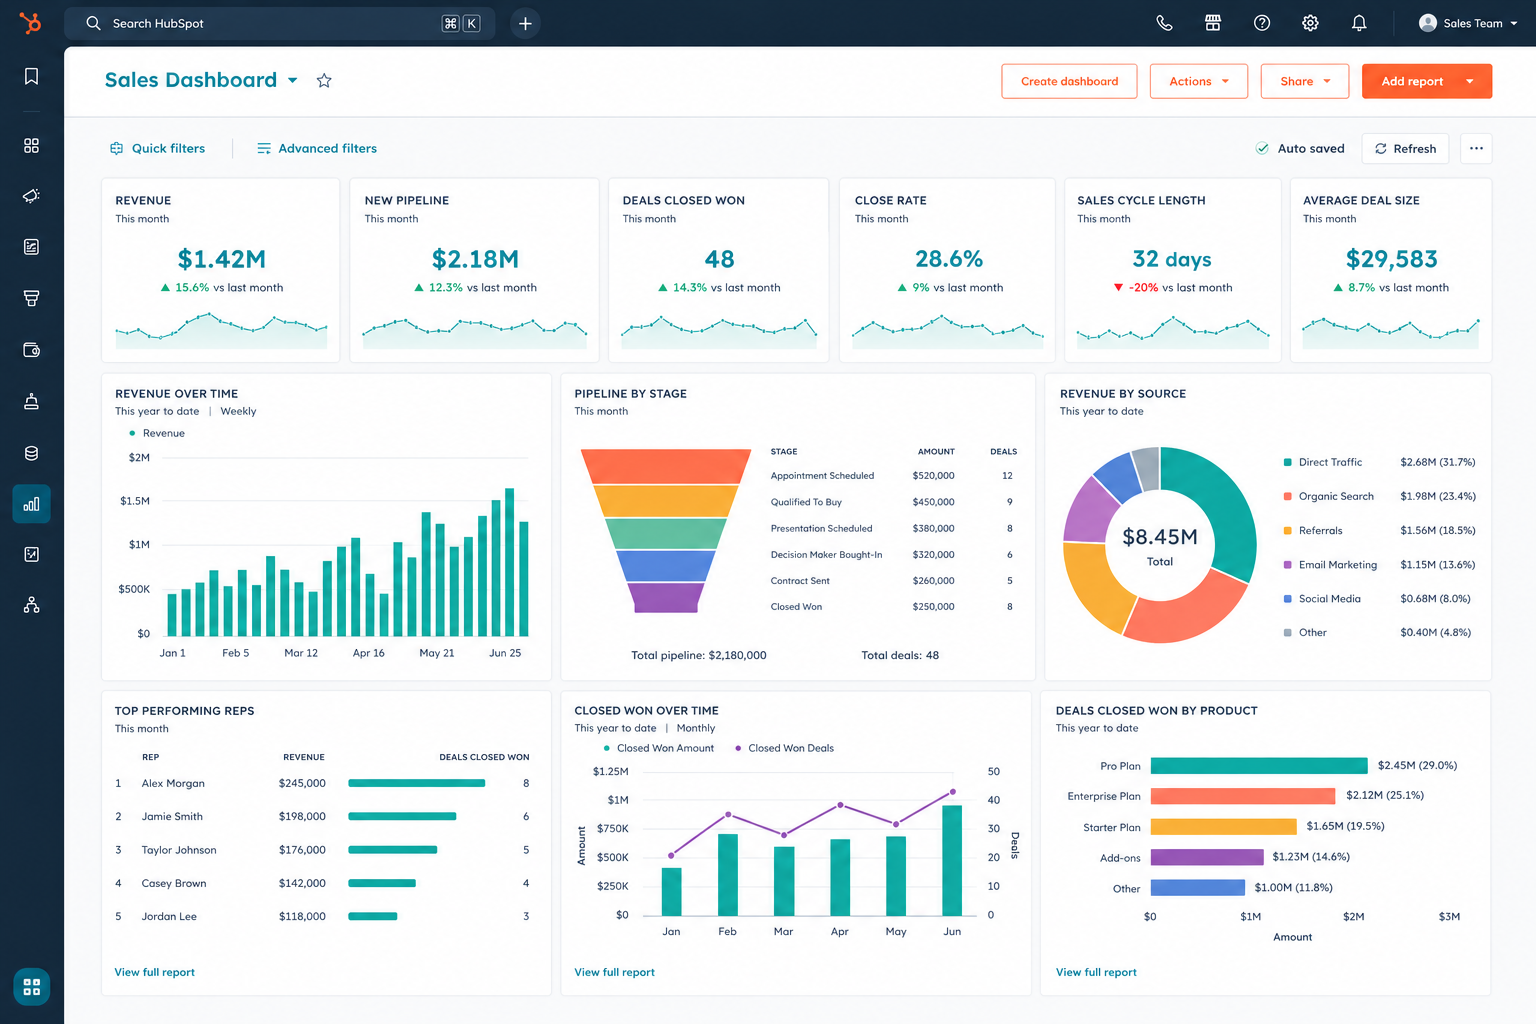The height and width of the screenshot is (1024, 1536).
Task: Click the $8.45M Total donut center
Action: click(x=1160, y=546)
